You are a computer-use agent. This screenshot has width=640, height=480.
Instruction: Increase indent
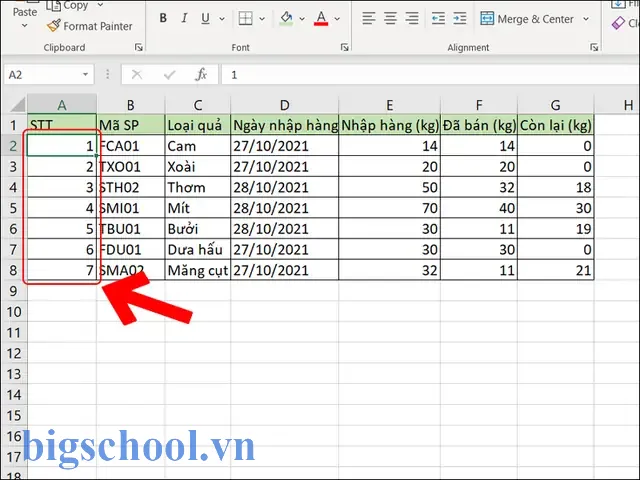coord(460,18)
